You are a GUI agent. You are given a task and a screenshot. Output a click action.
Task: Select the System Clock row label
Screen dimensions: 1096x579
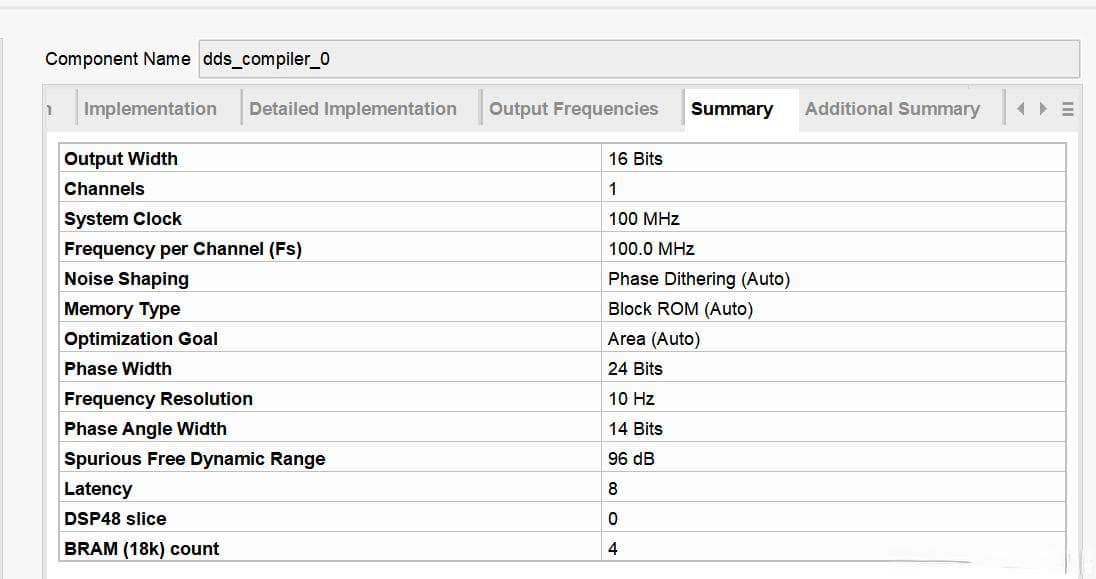click(x=123, y=219)
